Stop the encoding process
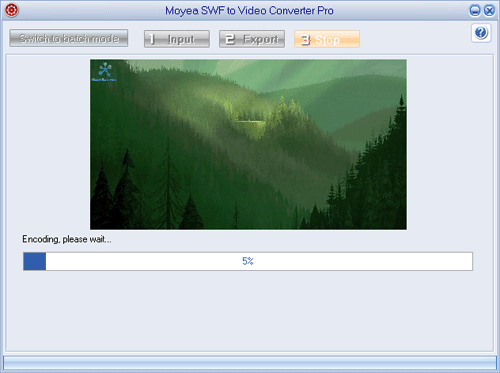500x373 pixels. 327,39
